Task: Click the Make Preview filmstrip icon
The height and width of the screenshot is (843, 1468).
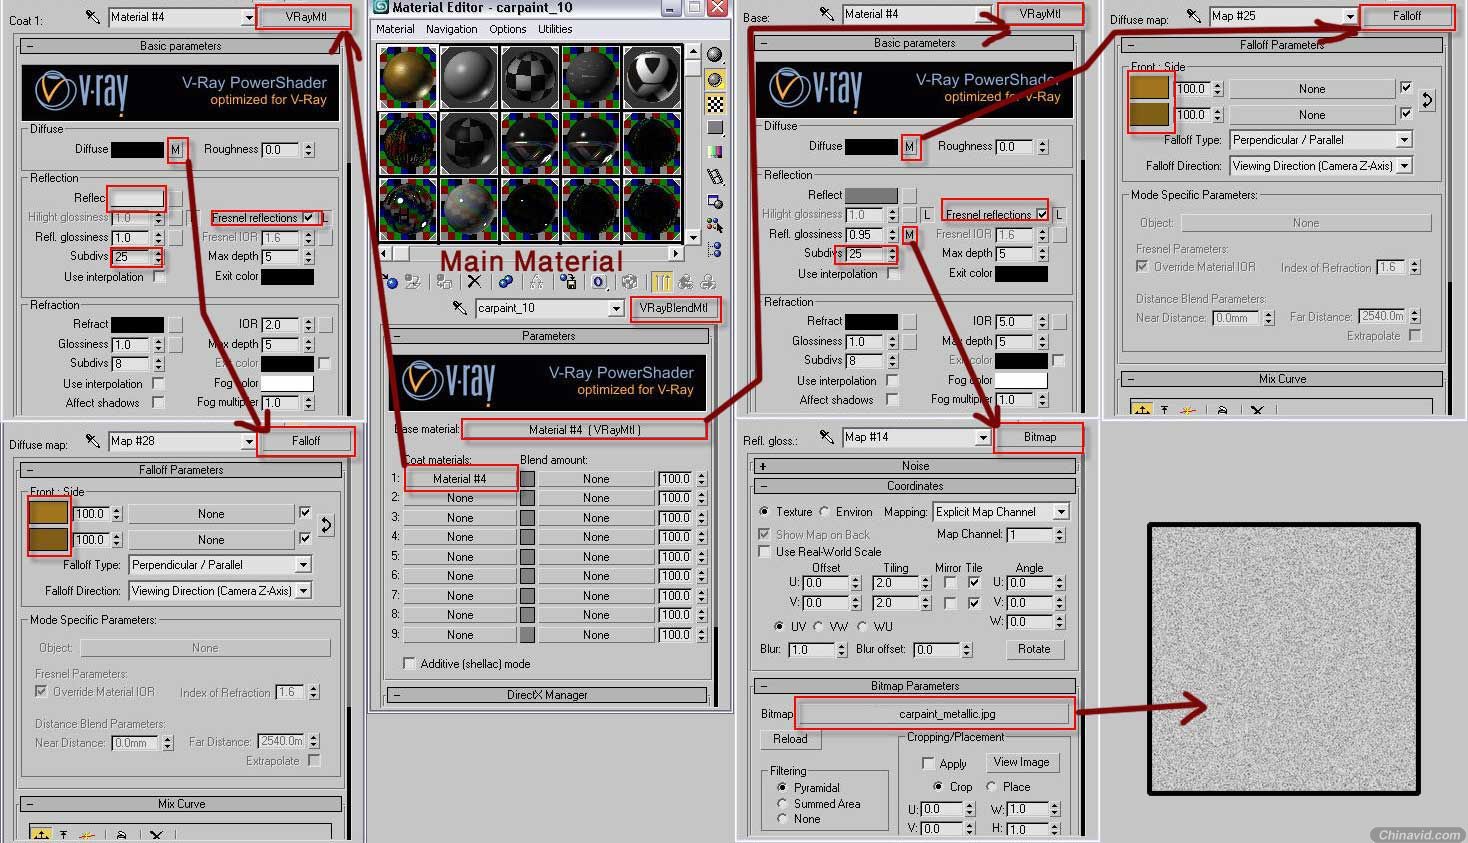Action: tap(715, 176)
